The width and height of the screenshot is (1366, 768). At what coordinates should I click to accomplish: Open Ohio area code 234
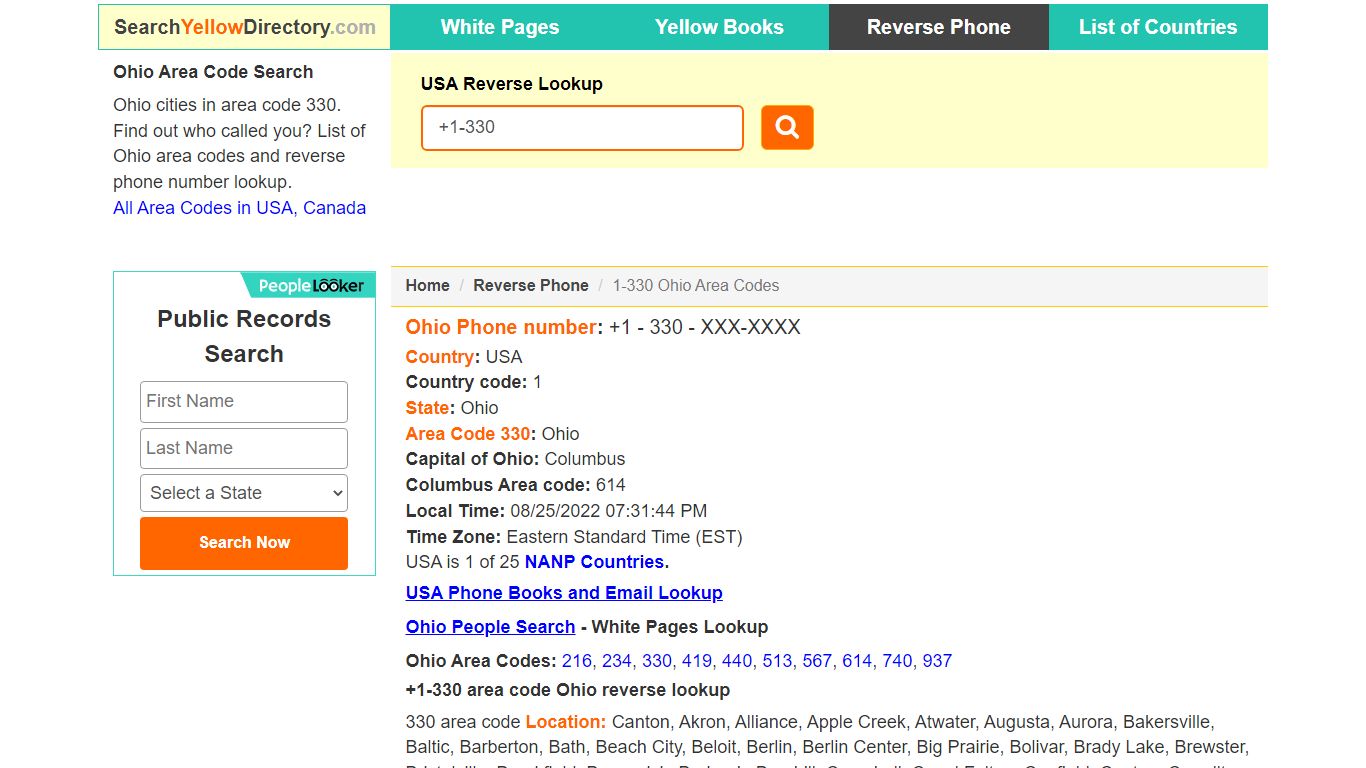coord(617,661)
